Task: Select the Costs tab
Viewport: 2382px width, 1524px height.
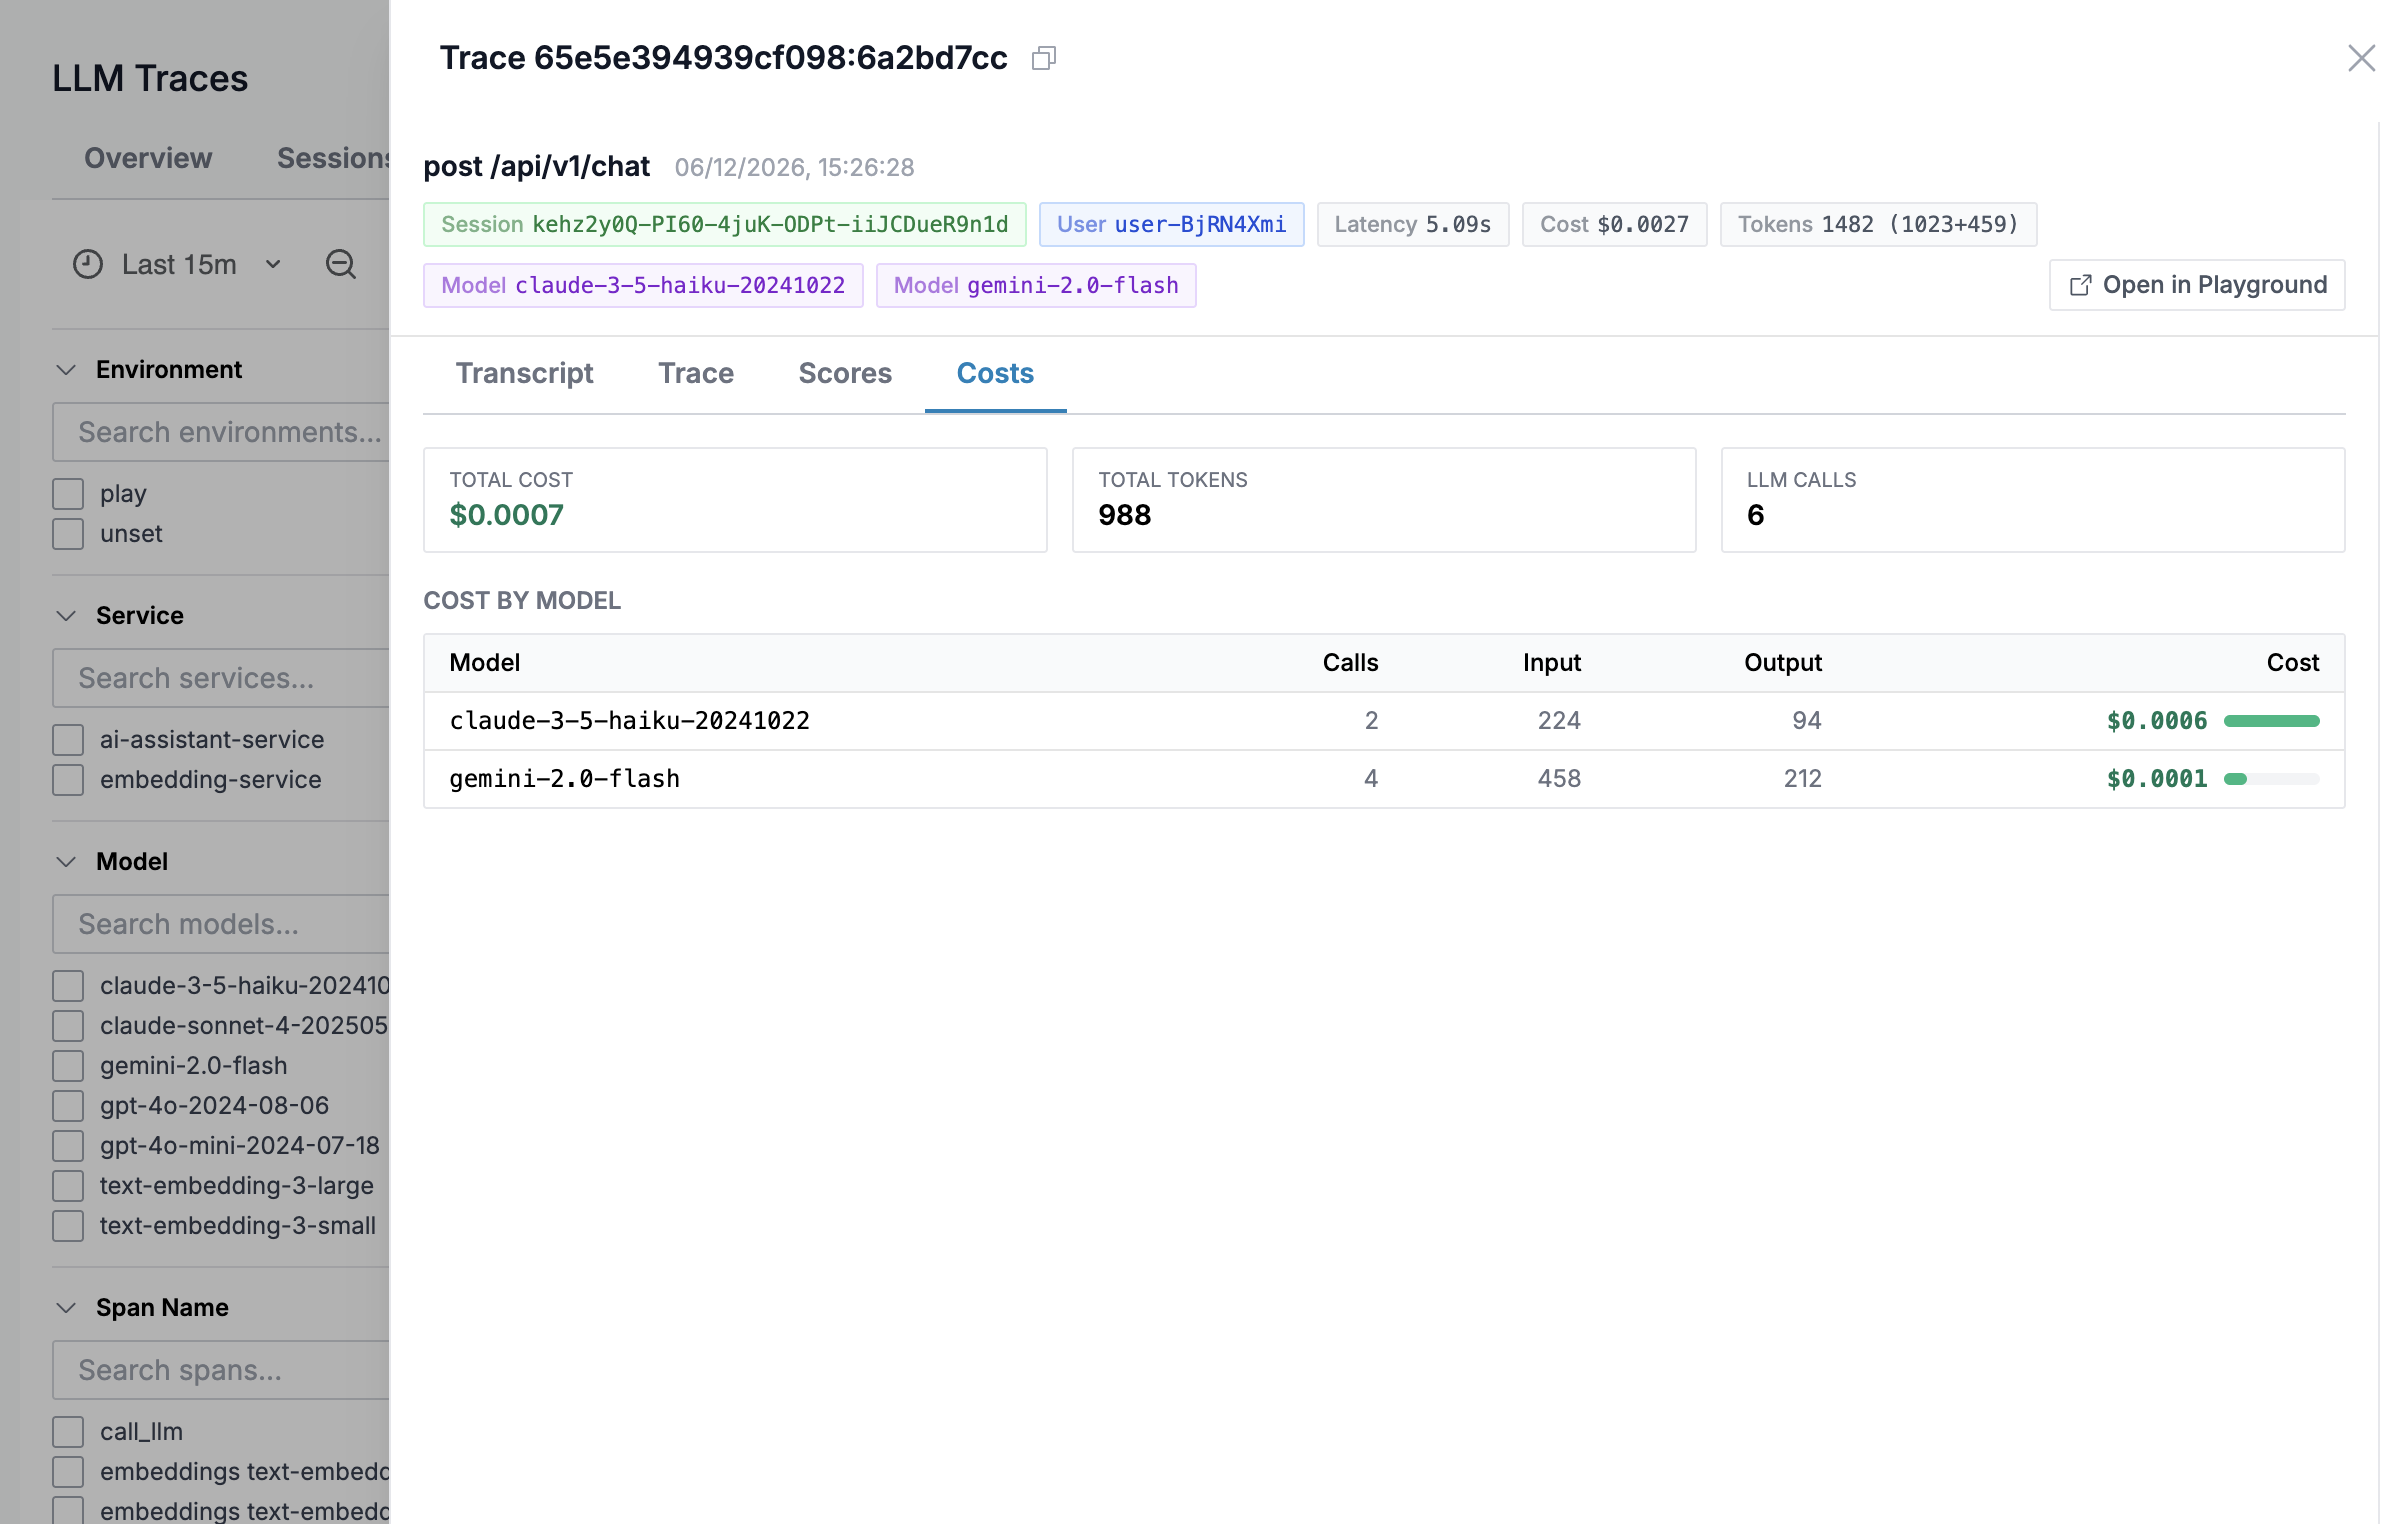Action: (995, 373)
